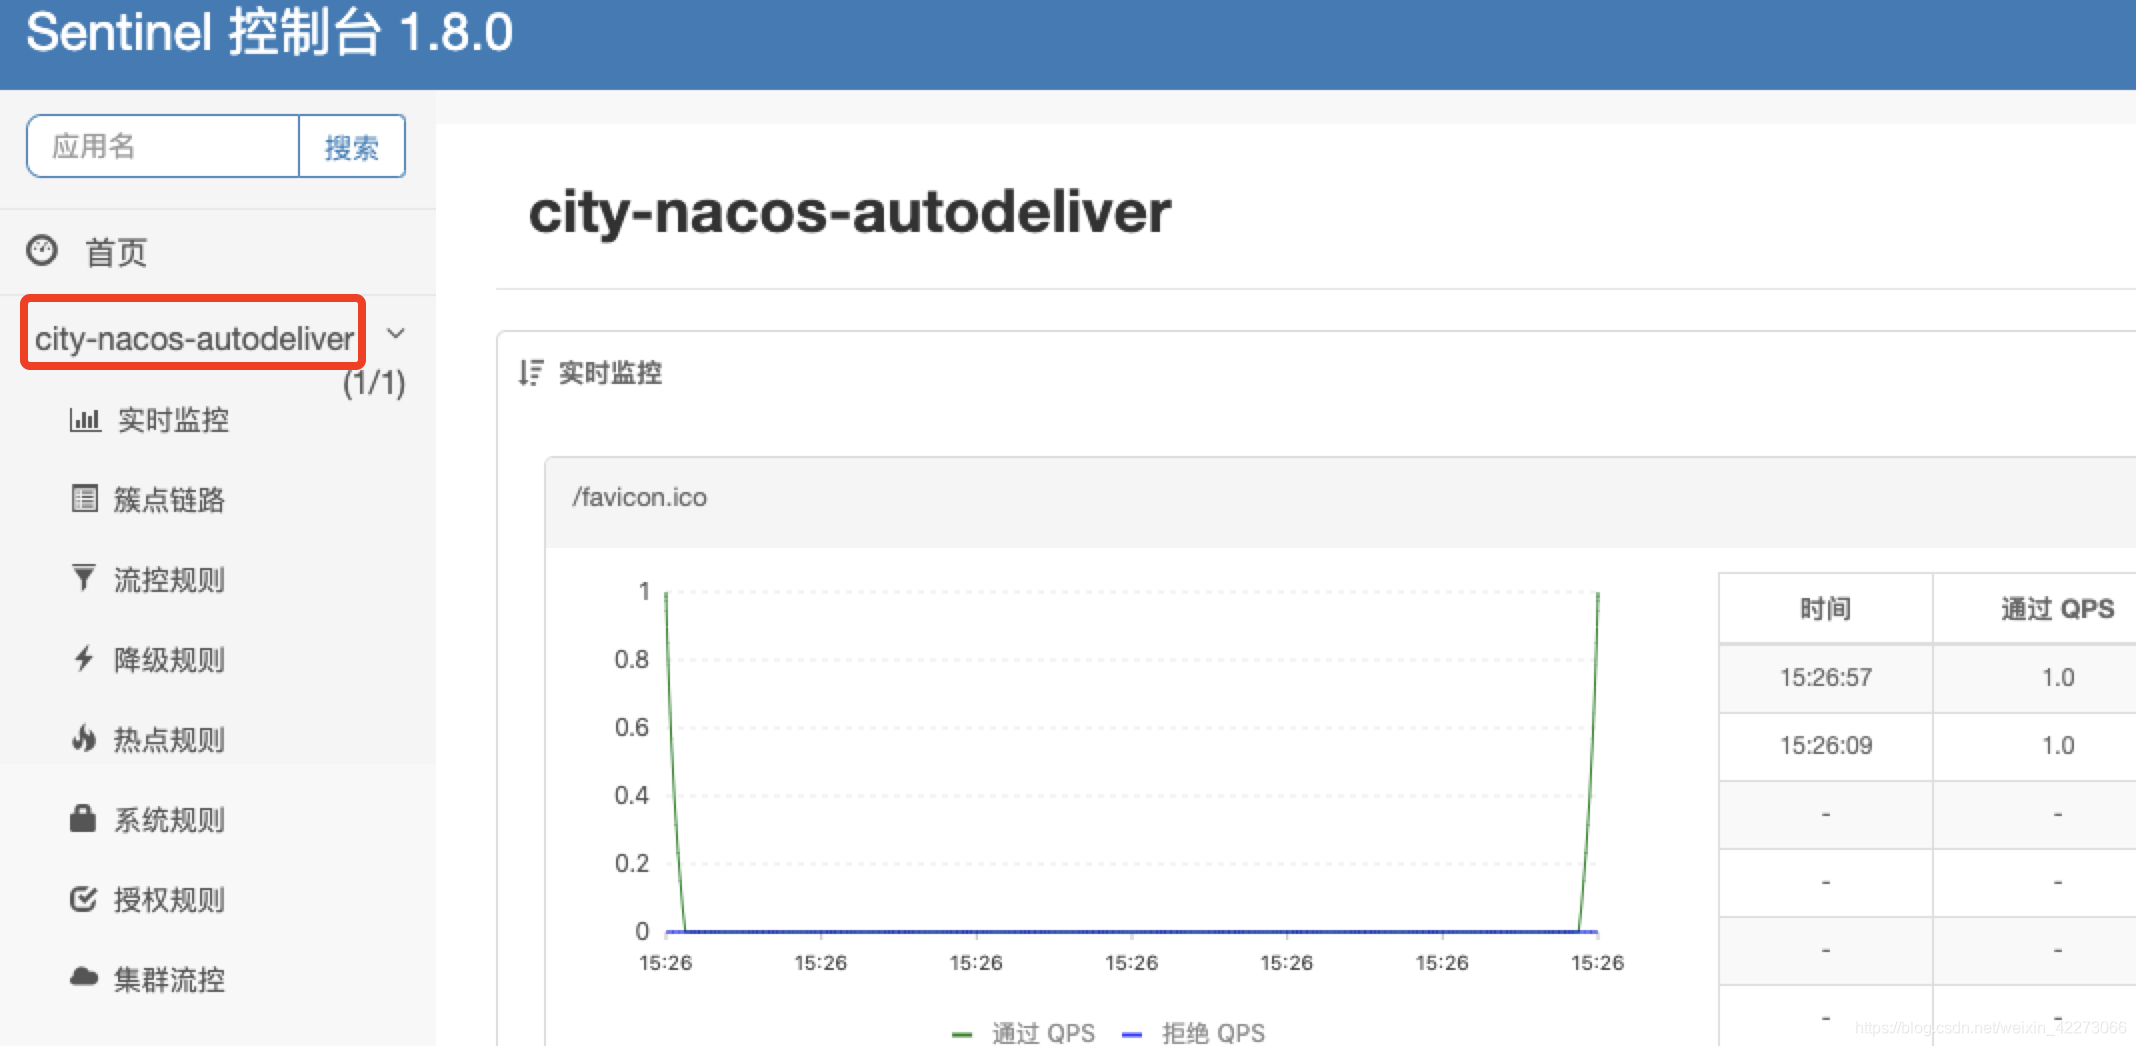Screen dimensions: 2136x1046
Task: Click the dashboard icon beside 首页
Action: [x=42, y=250]
